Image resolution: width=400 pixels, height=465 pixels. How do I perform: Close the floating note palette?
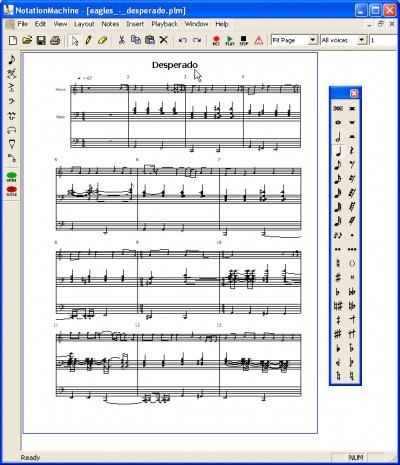click(x=354, y=94)
